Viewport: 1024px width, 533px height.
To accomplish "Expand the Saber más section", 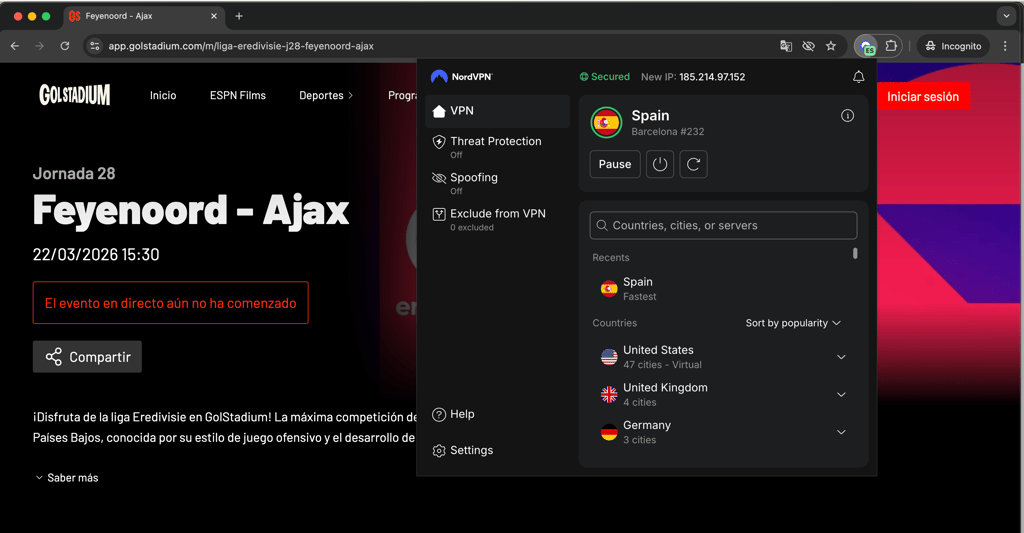I will coord(67,478).
